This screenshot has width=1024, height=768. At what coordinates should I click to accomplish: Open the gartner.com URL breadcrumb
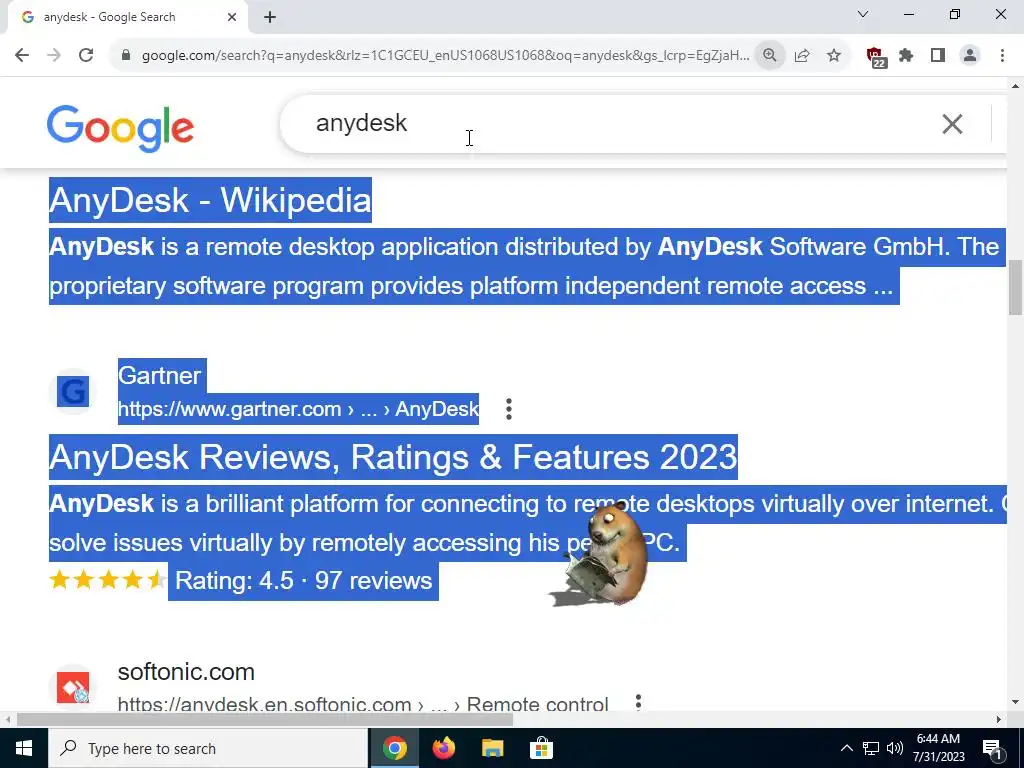[x=298, y=409]
